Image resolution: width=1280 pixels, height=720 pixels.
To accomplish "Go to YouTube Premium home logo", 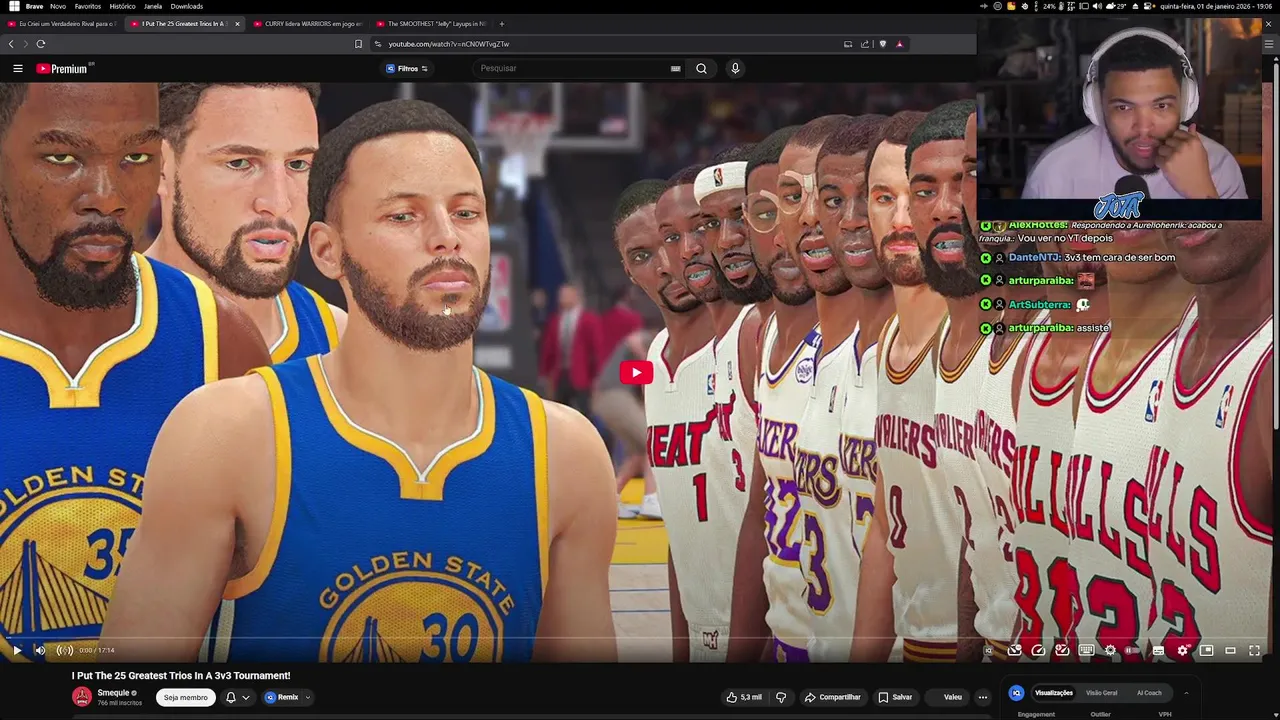I will tap(62, 68).
